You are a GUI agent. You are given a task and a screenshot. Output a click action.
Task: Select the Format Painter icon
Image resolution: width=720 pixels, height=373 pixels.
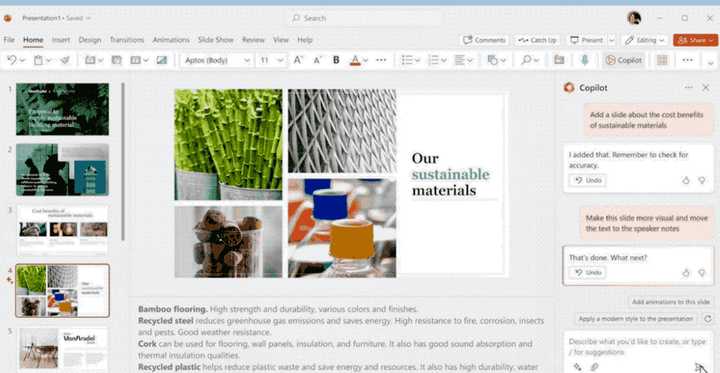pyautogui.click(x=65, y=60)
